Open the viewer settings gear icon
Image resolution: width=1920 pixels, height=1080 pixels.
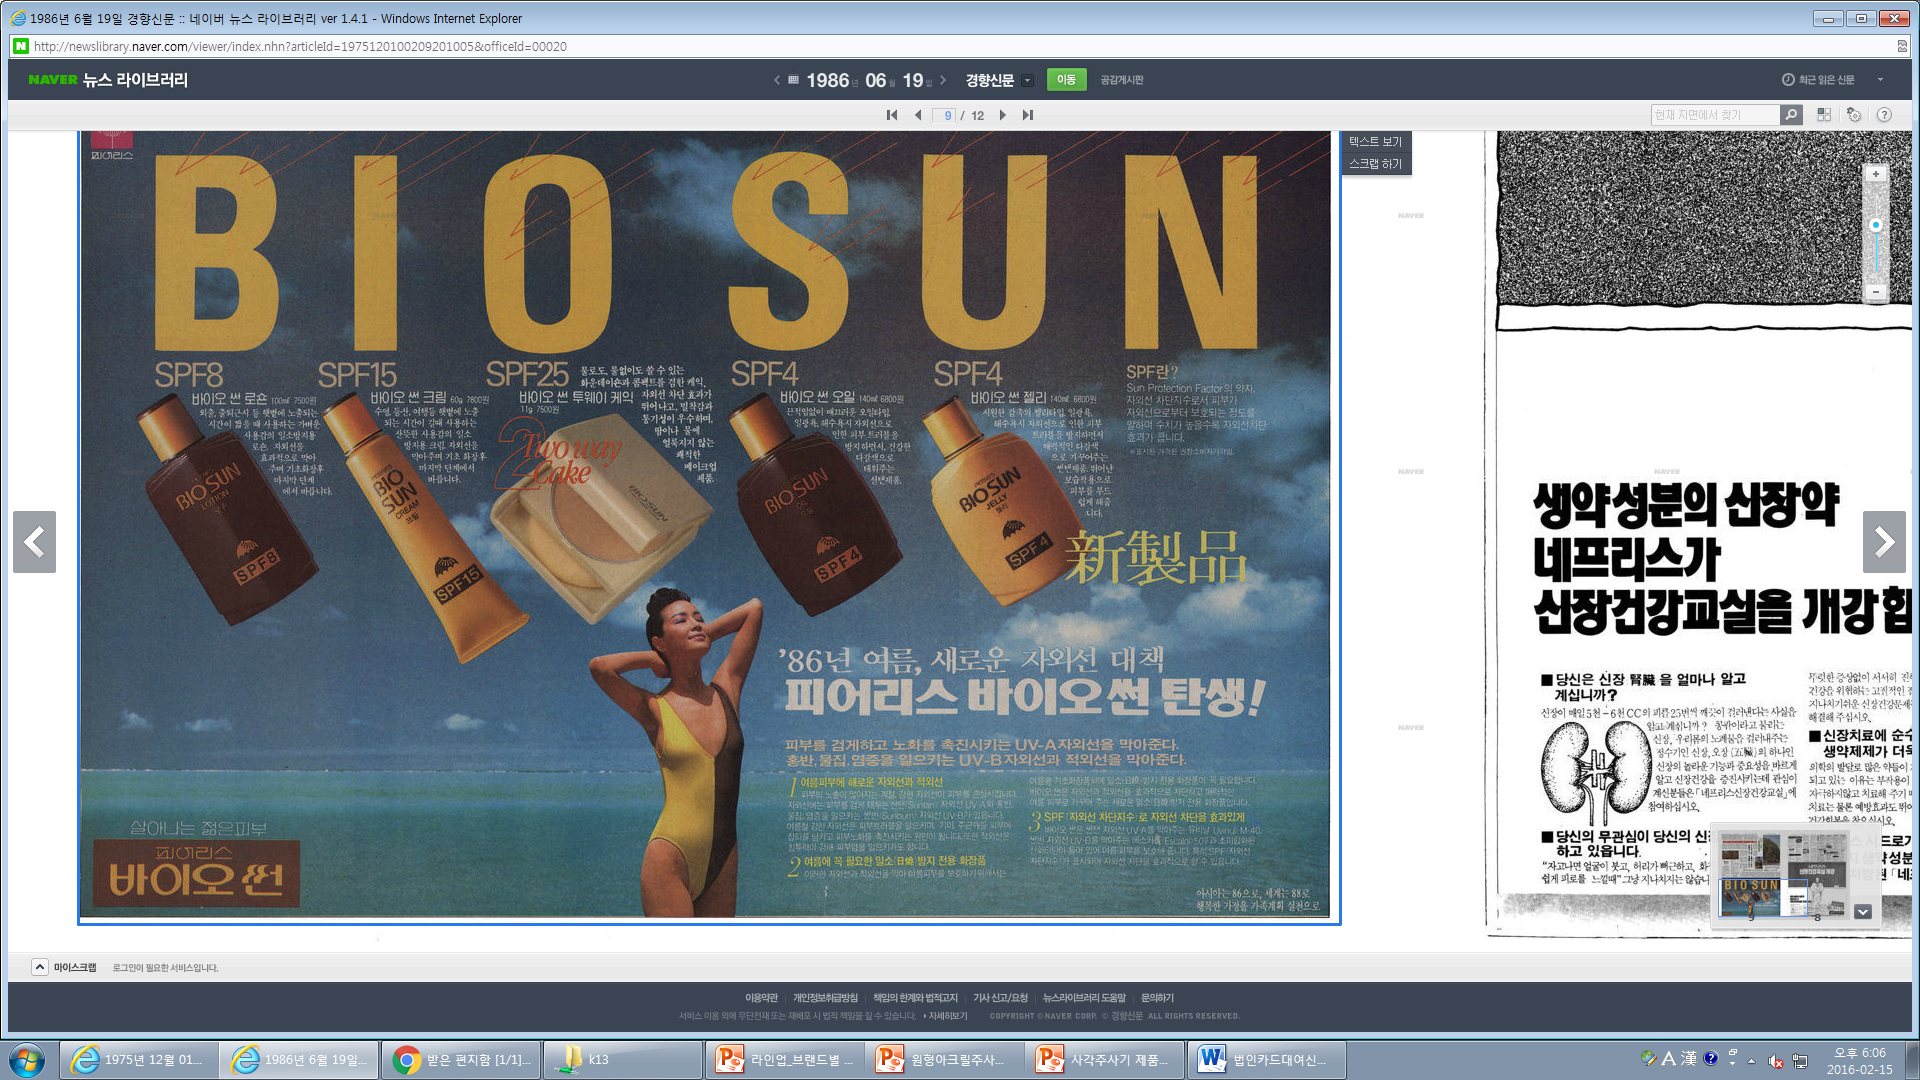[x=1854, y=115]
